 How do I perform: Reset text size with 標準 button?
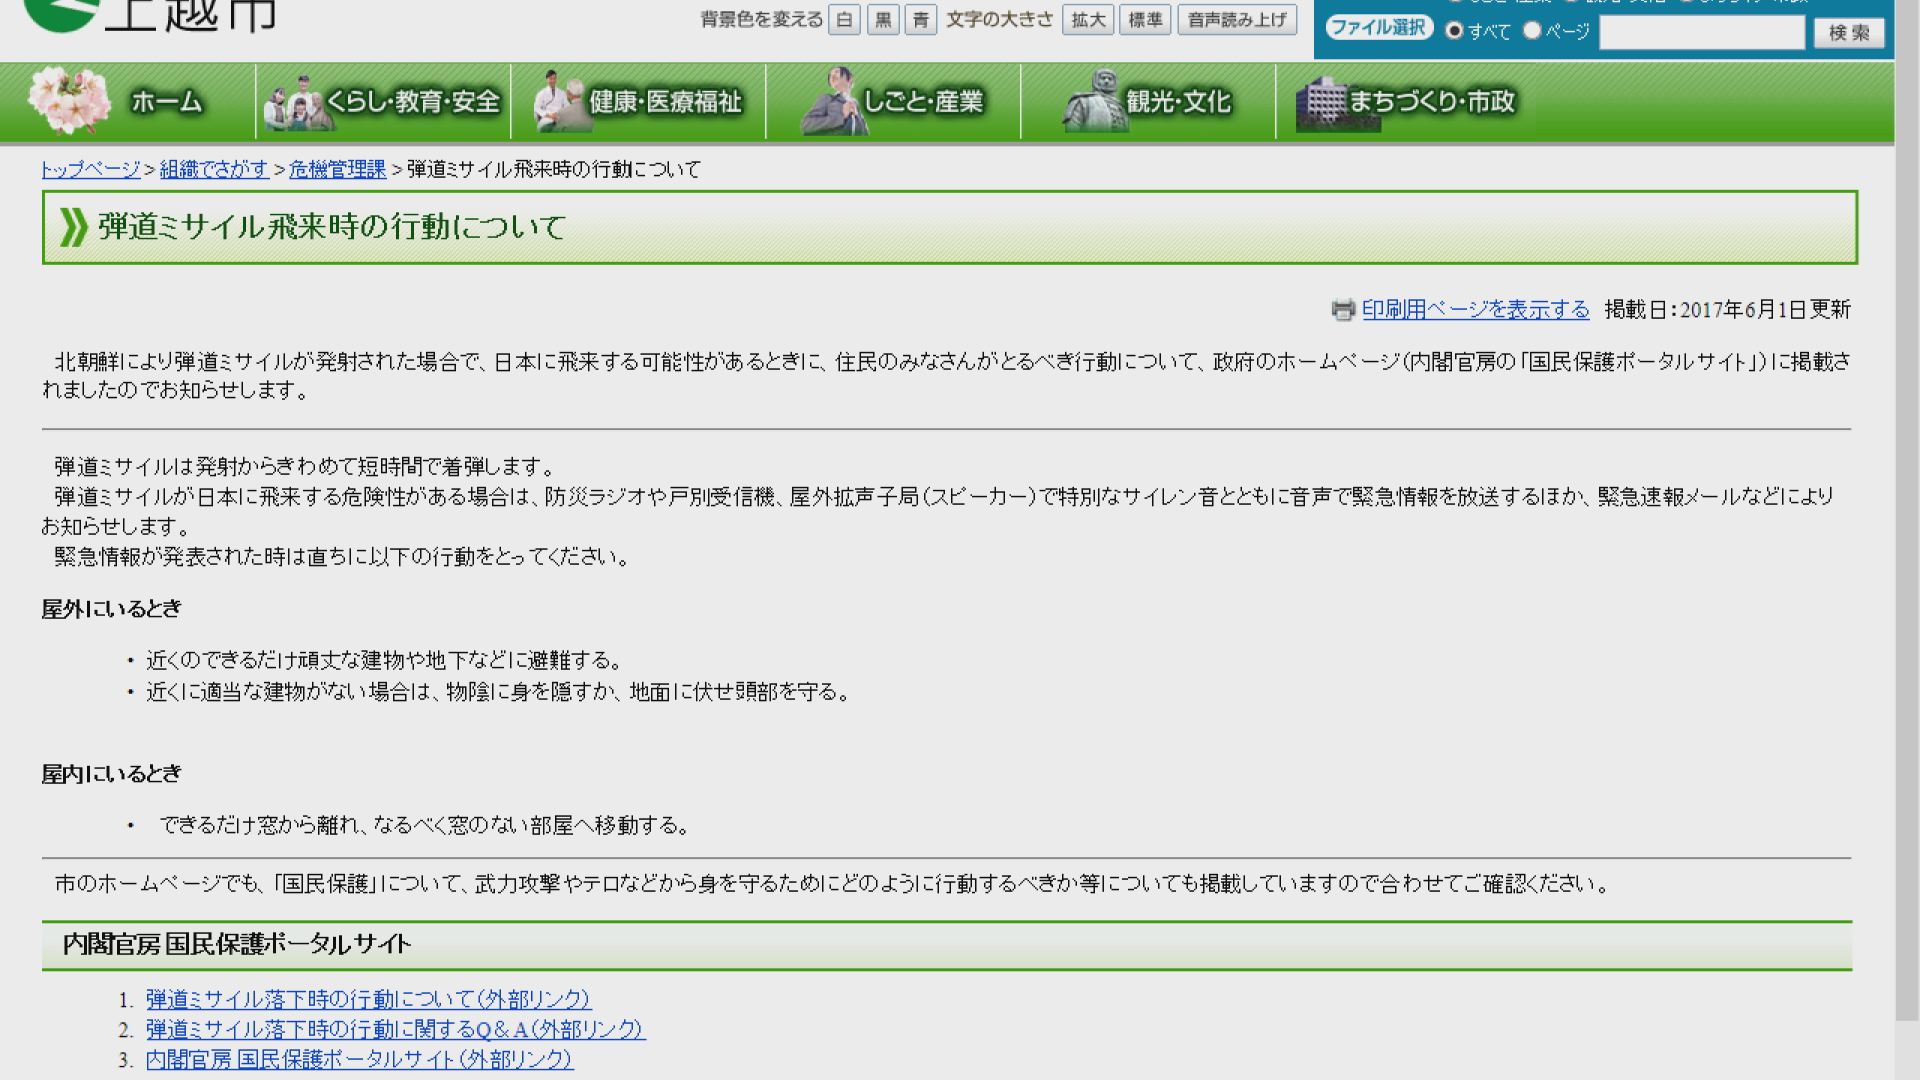tap(1144, 20)
